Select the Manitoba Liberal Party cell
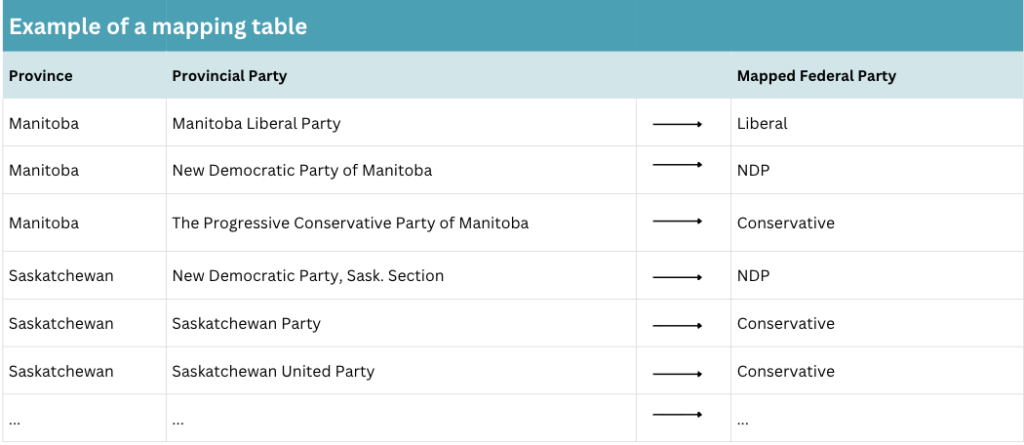Viewport: 1024px width, 445px height. pyautogui.click(x=256, y=124)
